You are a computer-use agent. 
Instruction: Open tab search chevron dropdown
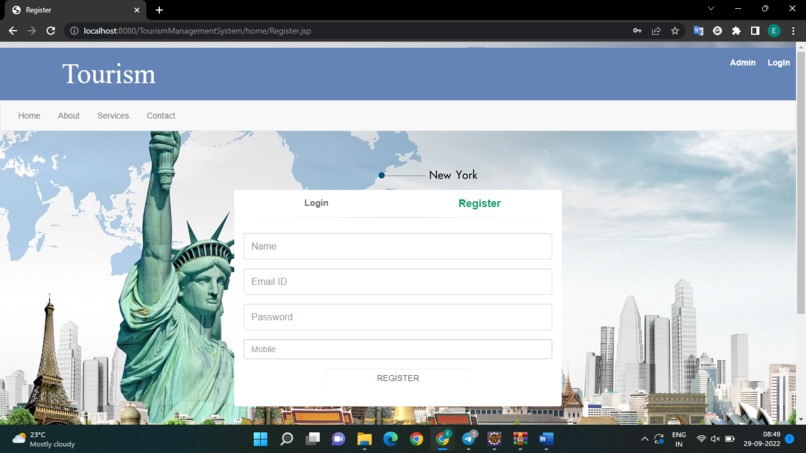click(x=711, y=8)
